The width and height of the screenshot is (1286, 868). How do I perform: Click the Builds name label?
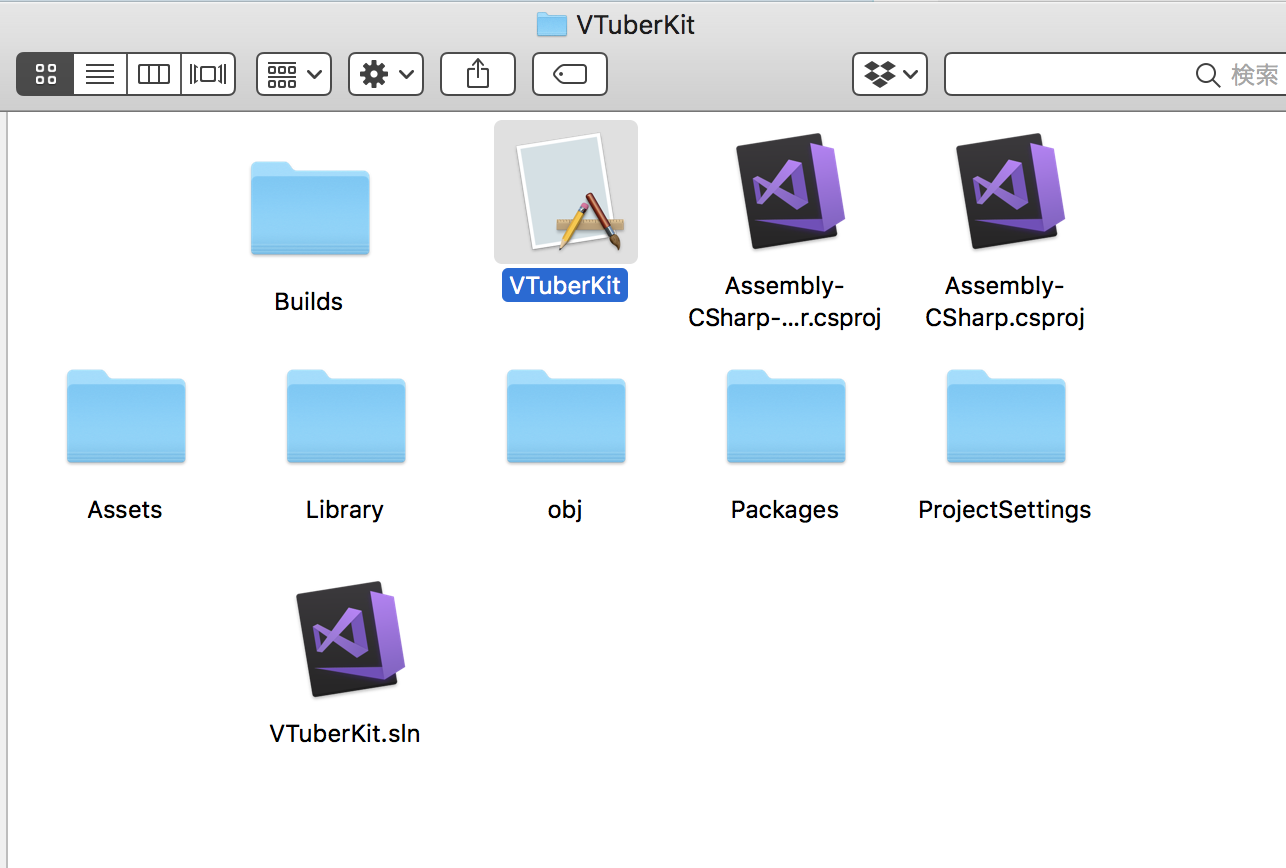point(309,302)
